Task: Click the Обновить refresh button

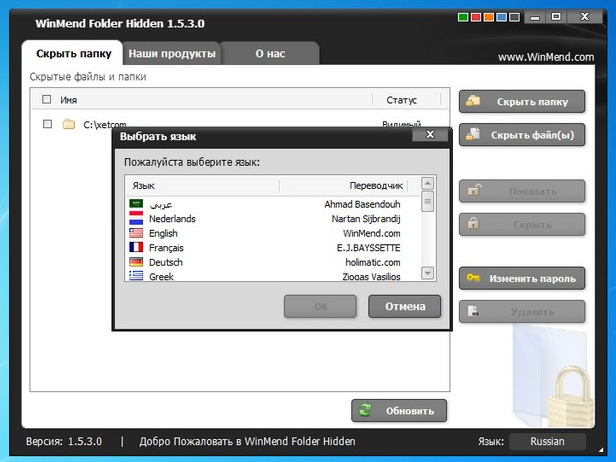Action: [399, 411]
